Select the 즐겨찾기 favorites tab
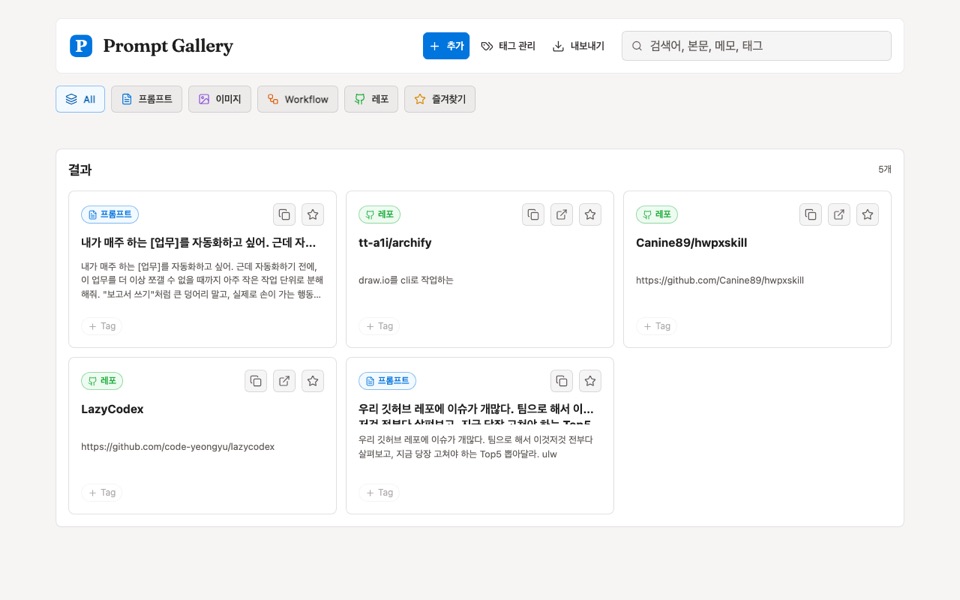 (x=440, y=99)
